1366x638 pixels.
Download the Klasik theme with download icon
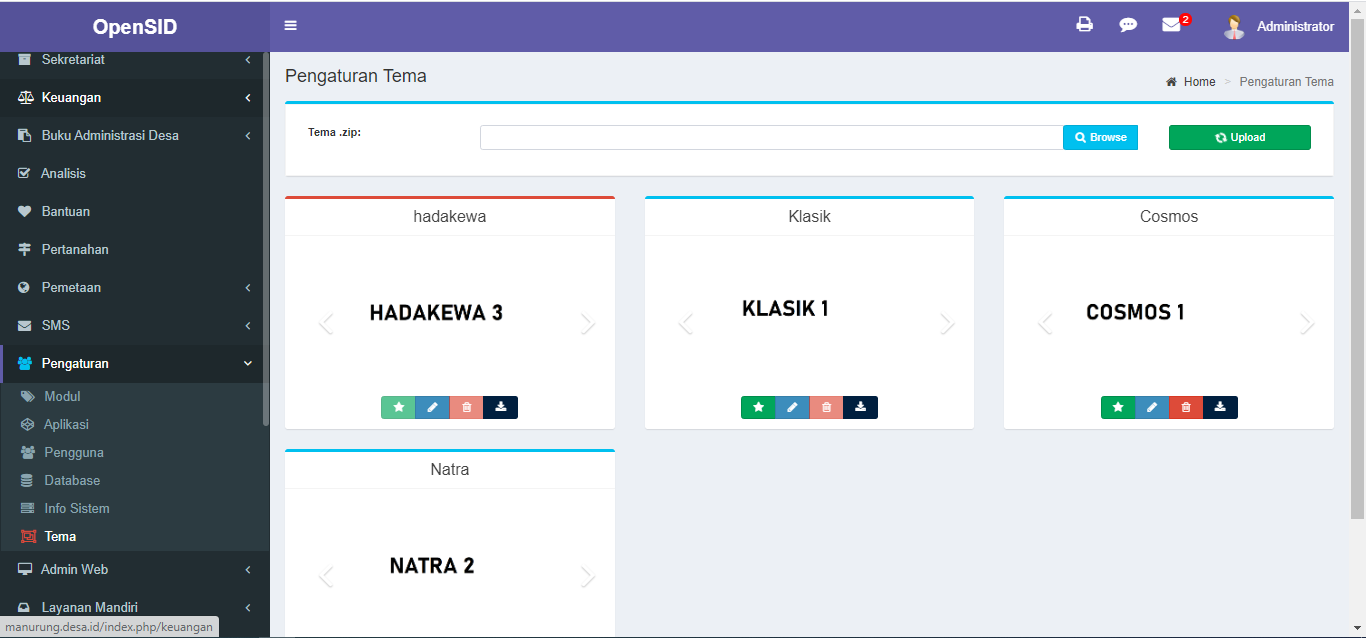tap(860, 407)
